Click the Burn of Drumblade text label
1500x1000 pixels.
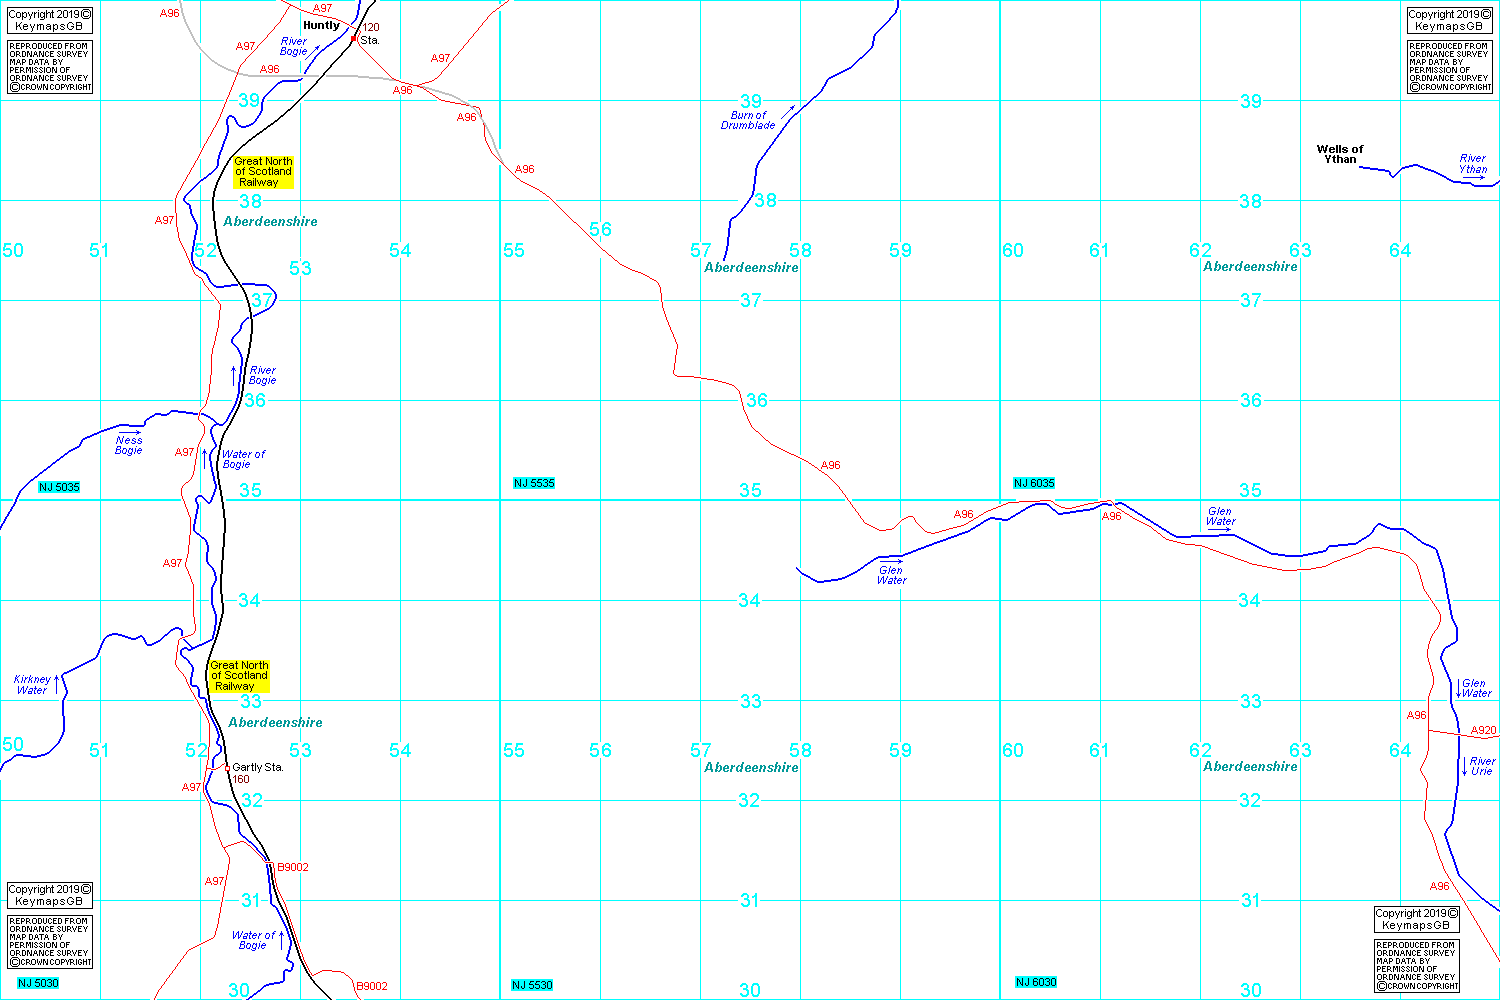click(x=748, y=121)
